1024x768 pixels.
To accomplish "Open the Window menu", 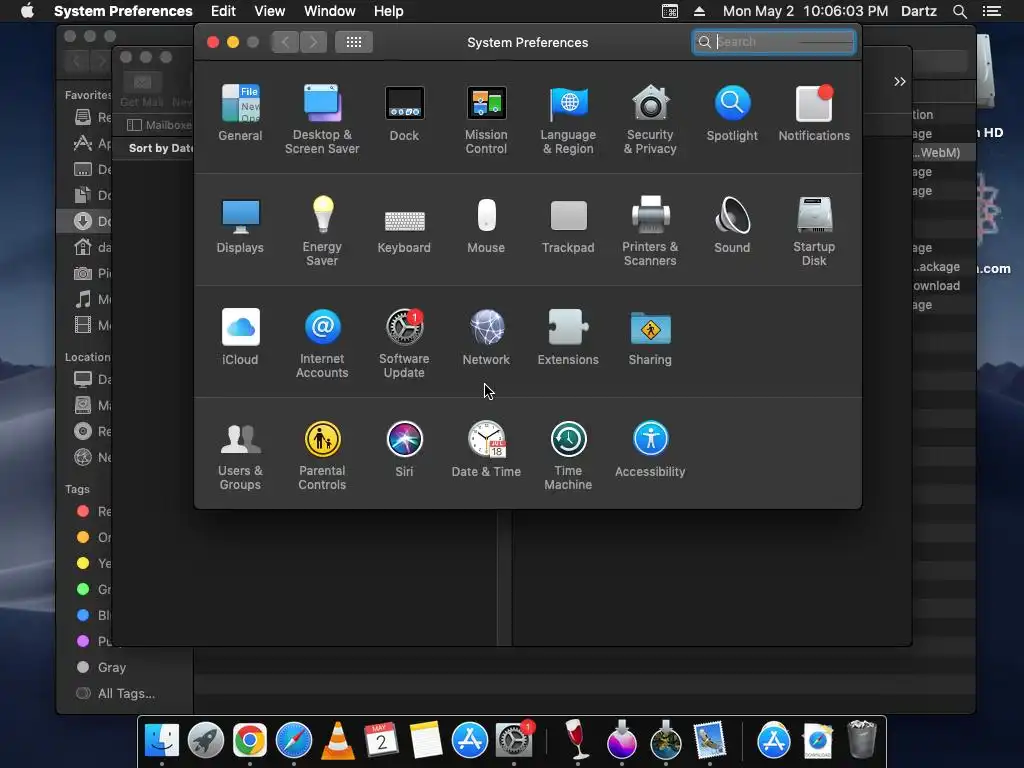I will click(x=330, y=11).
